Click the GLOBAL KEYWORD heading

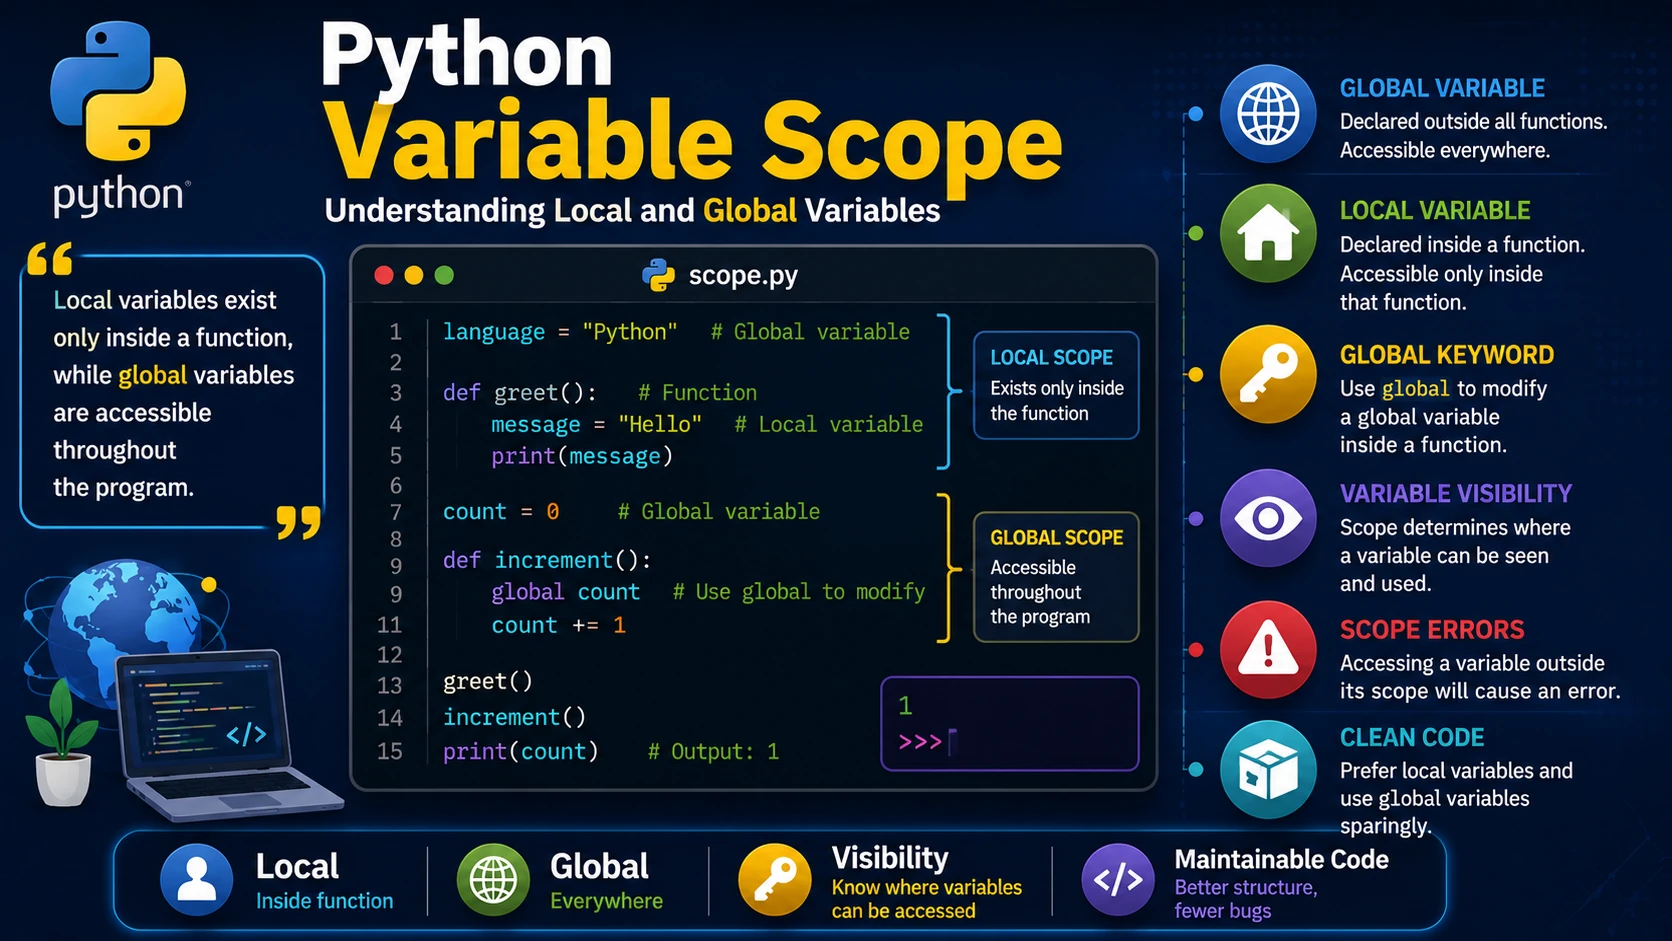tap(1447, 355)
